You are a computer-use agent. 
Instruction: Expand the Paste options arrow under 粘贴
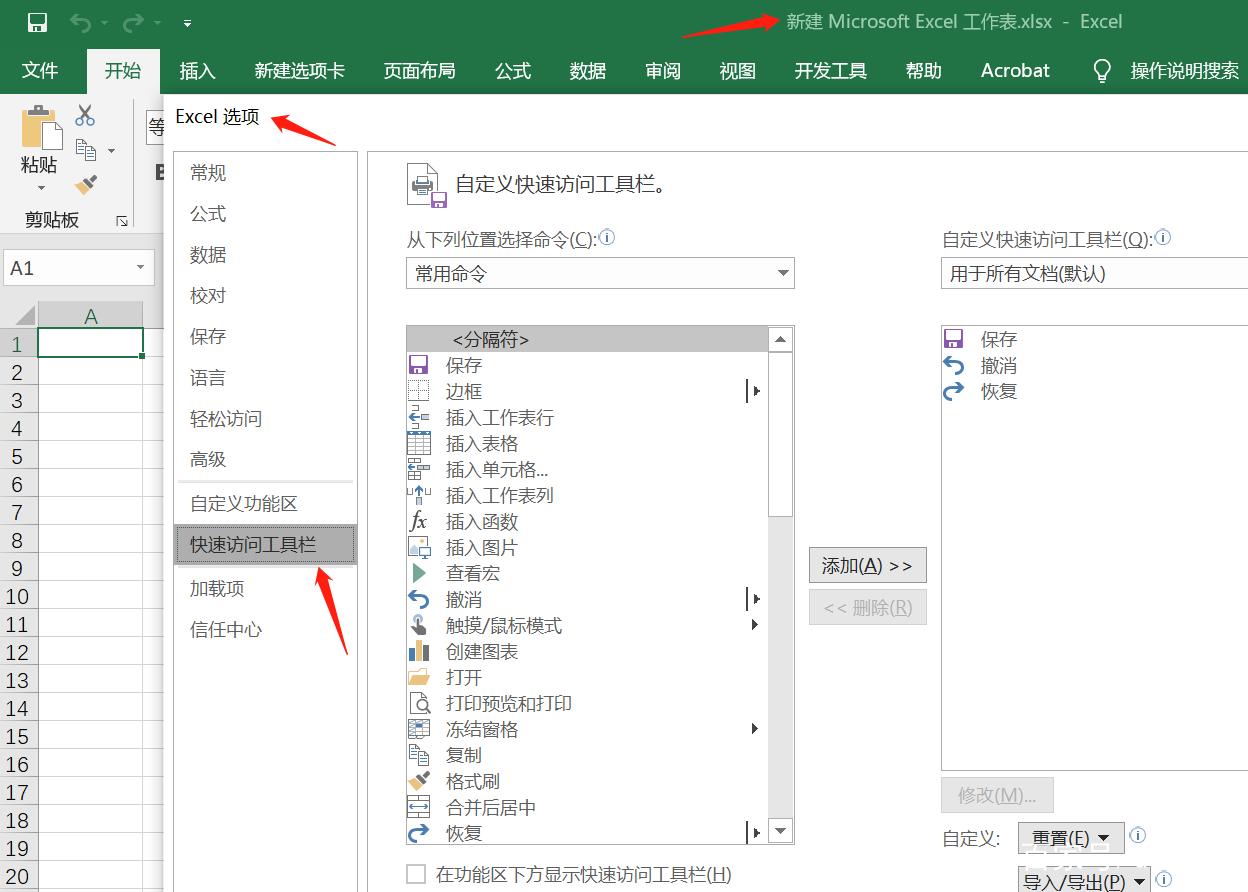click(41, 188)
